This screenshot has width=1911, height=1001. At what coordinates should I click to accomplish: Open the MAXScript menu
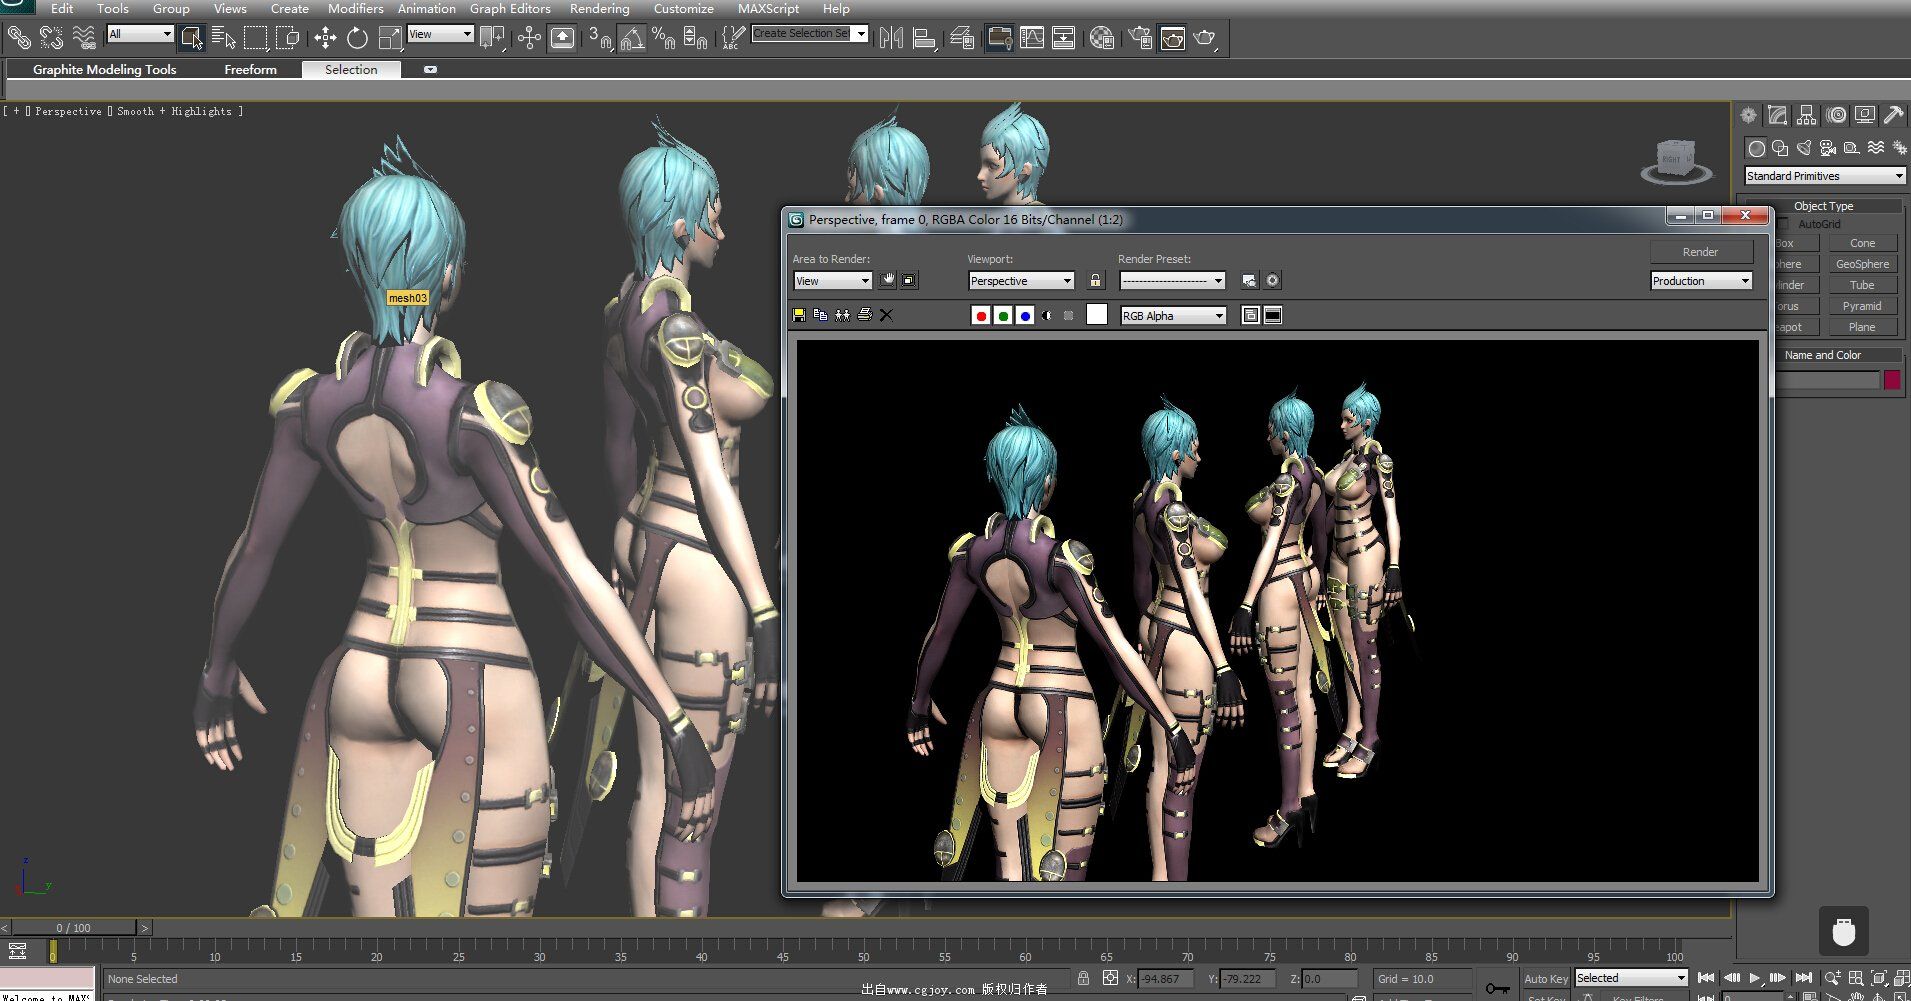point(768,8)
